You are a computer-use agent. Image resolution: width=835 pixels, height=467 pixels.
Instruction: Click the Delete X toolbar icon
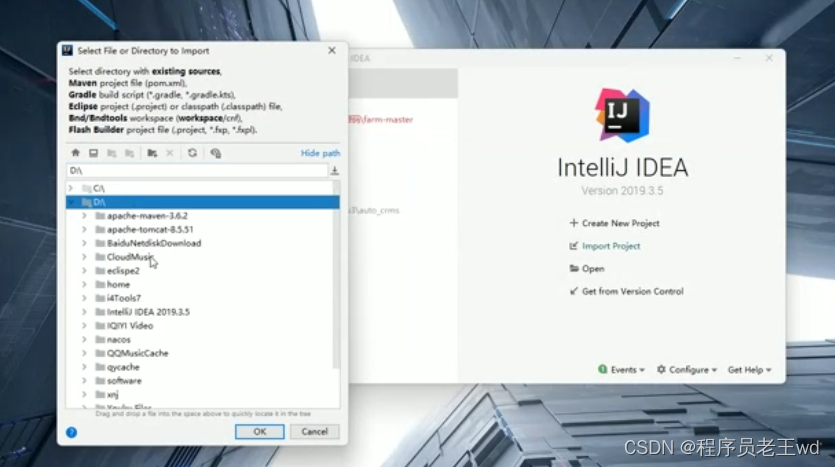point(169,153)
